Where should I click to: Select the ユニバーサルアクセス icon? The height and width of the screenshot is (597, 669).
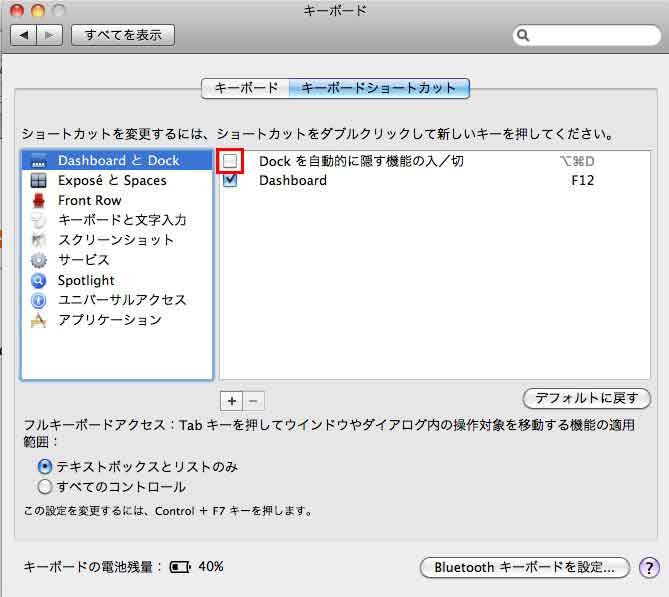pyautogui.click(x=39, y=300)
